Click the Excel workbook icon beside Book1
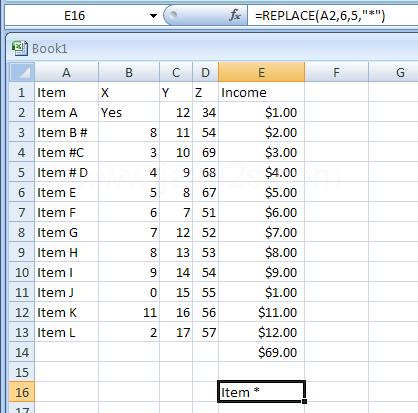 click(20, 48)
